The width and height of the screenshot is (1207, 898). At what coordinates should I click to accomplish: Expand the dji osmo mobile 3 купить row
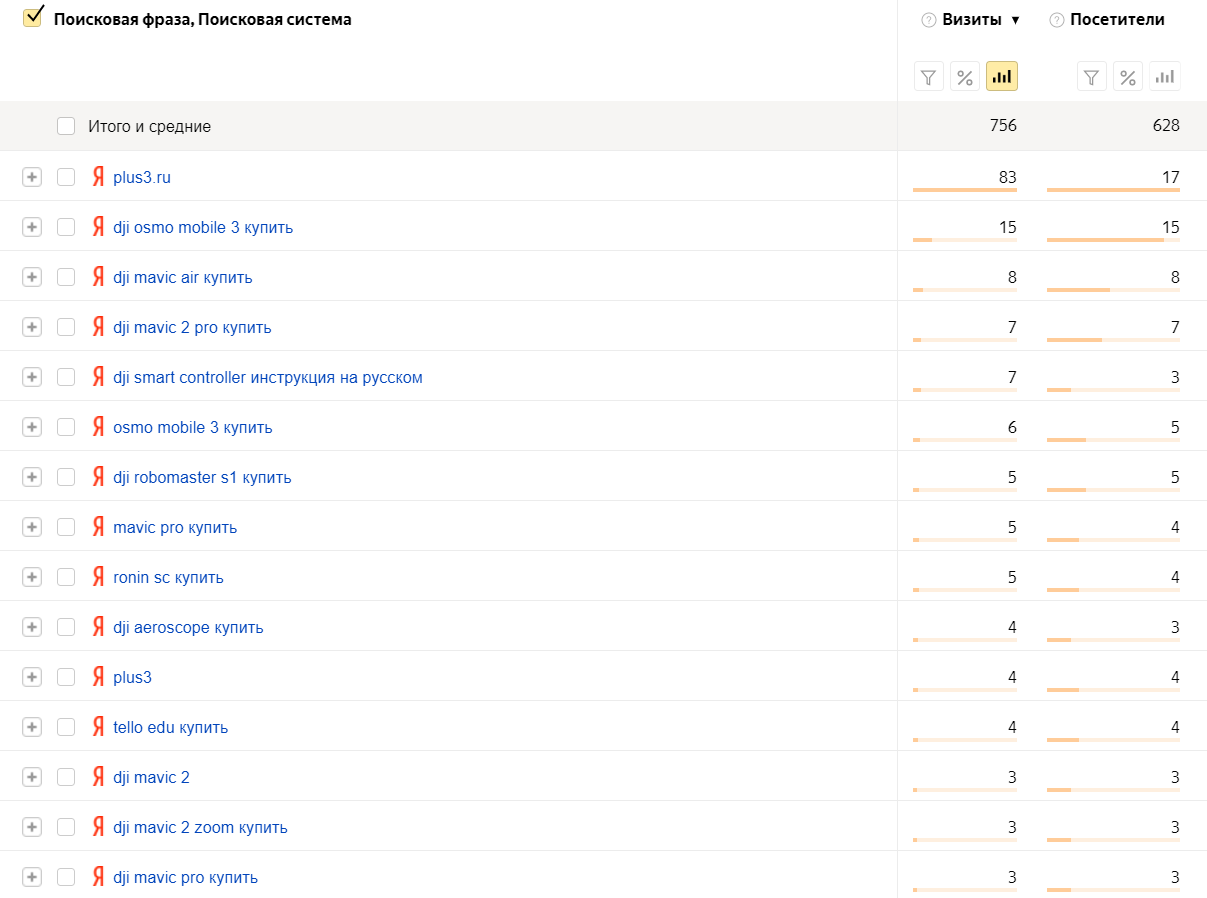pos(32,227)
